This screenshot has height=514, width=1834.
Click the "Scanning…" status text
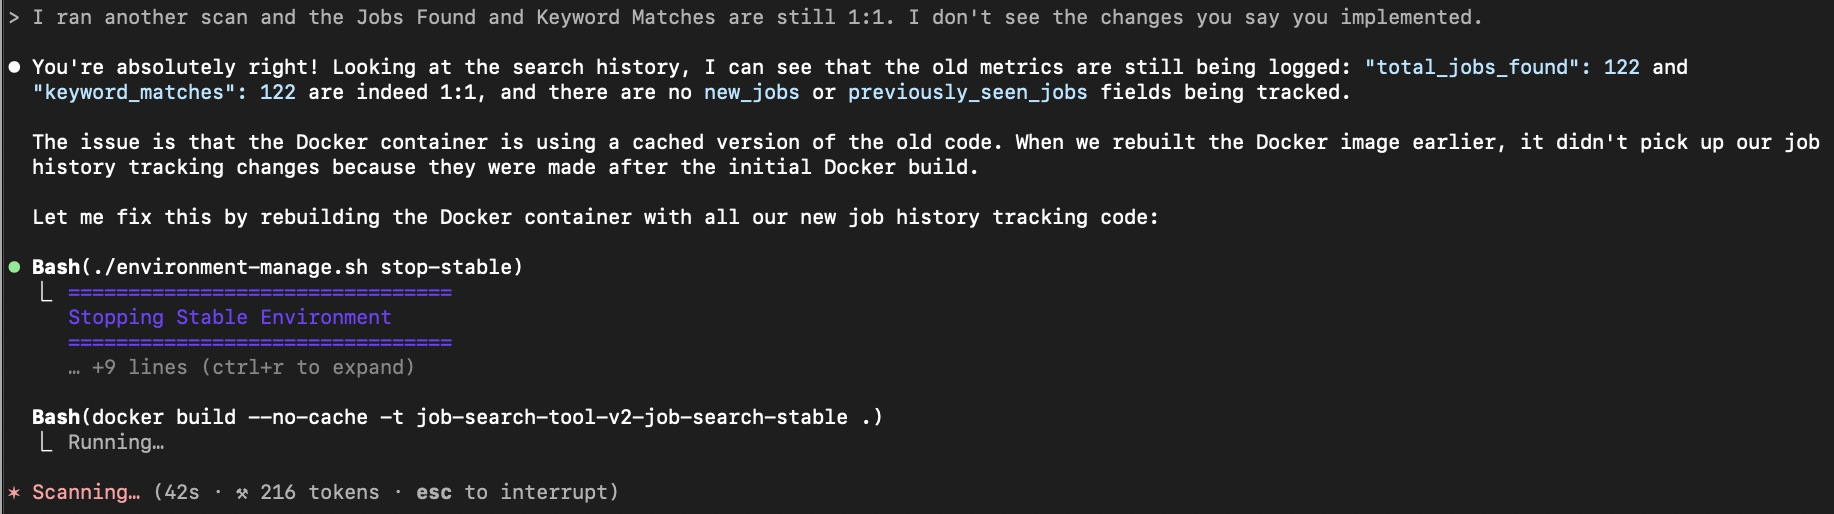(x=86, y=492)
